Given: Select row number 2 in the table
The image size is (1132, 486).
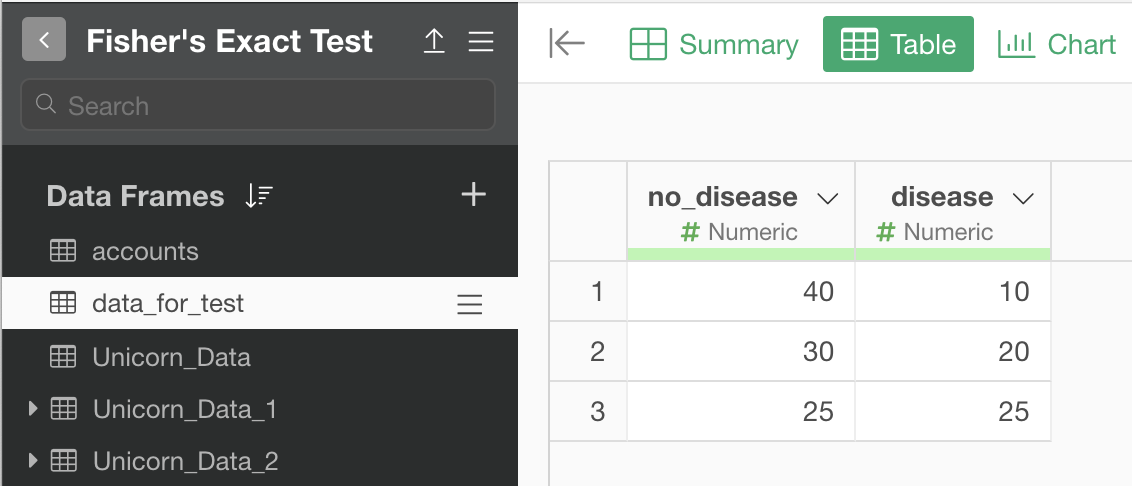Looking at the screenshot, I should 596,352.
